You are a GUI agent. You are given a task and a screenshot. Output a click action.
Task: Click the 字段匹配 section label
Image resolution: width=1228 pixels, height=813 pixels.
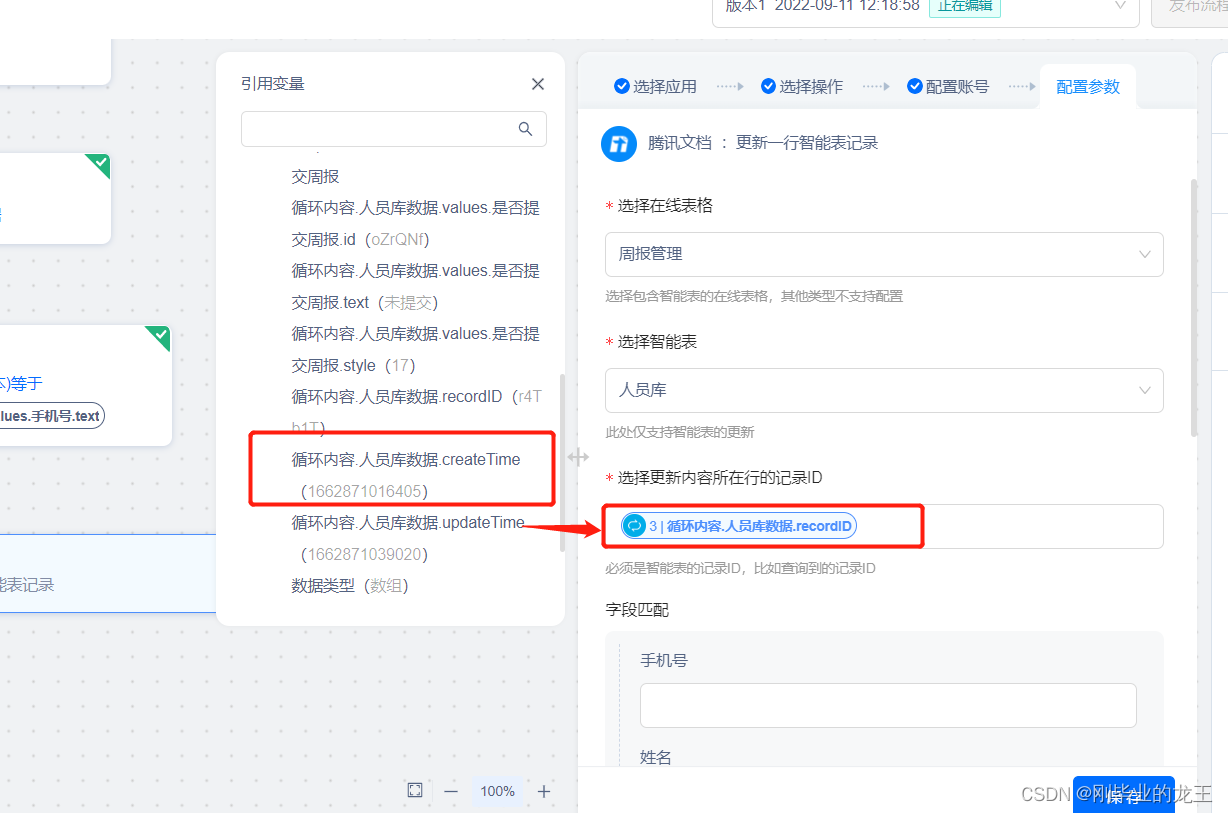(x=637, y=608)
